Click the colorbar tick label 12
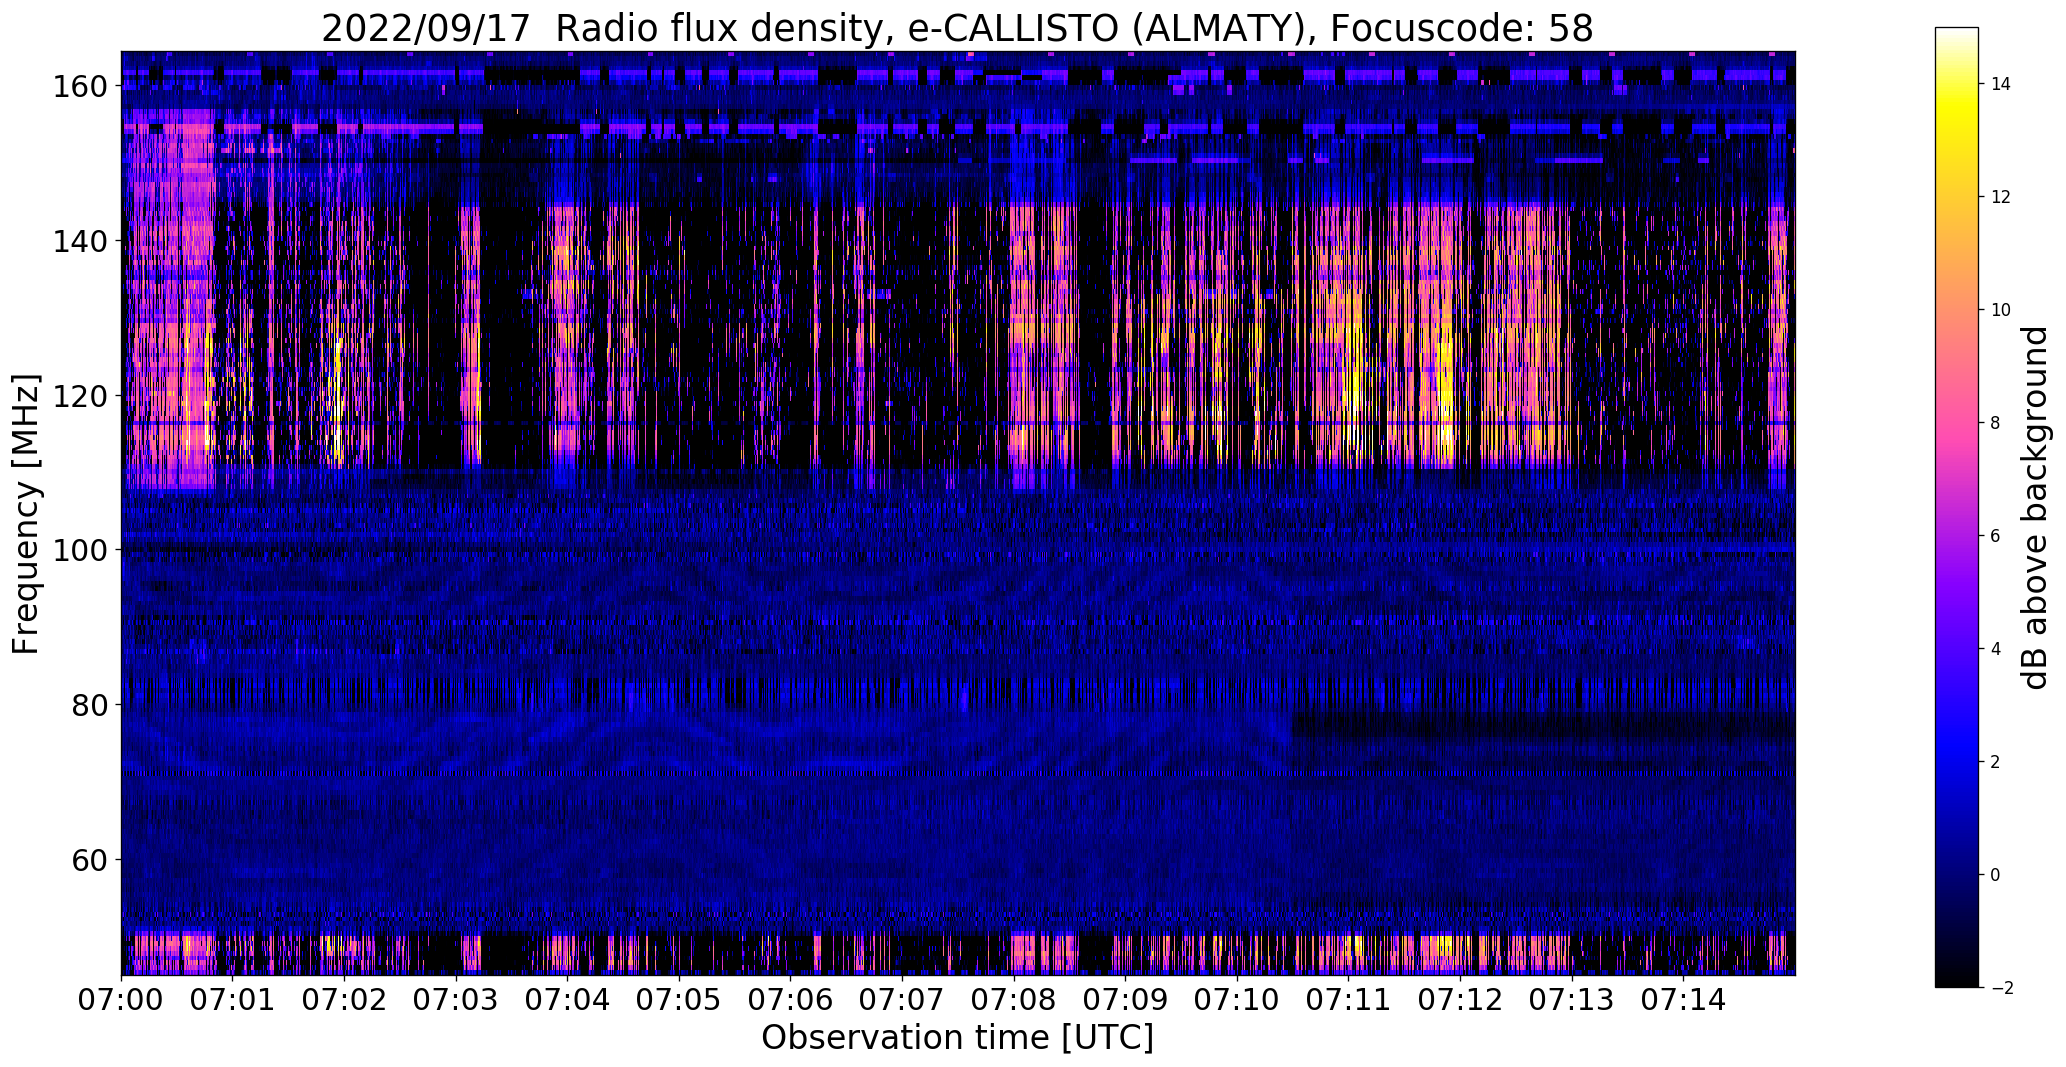2066x1067 pixels. coord(2000,197)
